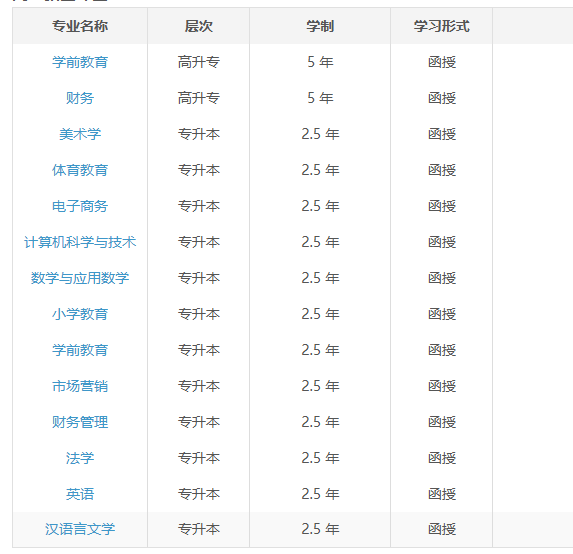The height and width of the screenshot is (554, 573).
Task: Select 专升本 in the 体育教育 row
Action: click(x=198, y=170)
